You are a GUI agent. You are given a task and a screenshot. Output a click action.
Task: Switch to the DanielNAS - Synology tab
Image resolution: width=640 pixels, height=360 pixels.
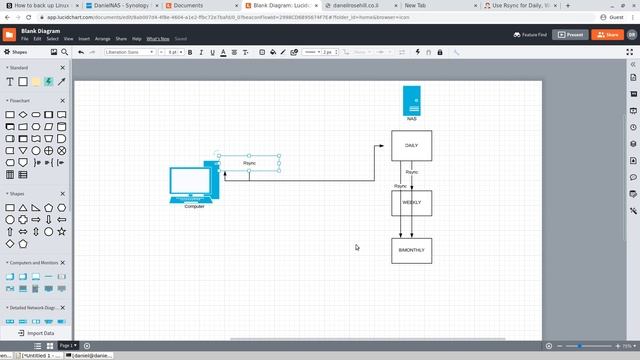121,6
